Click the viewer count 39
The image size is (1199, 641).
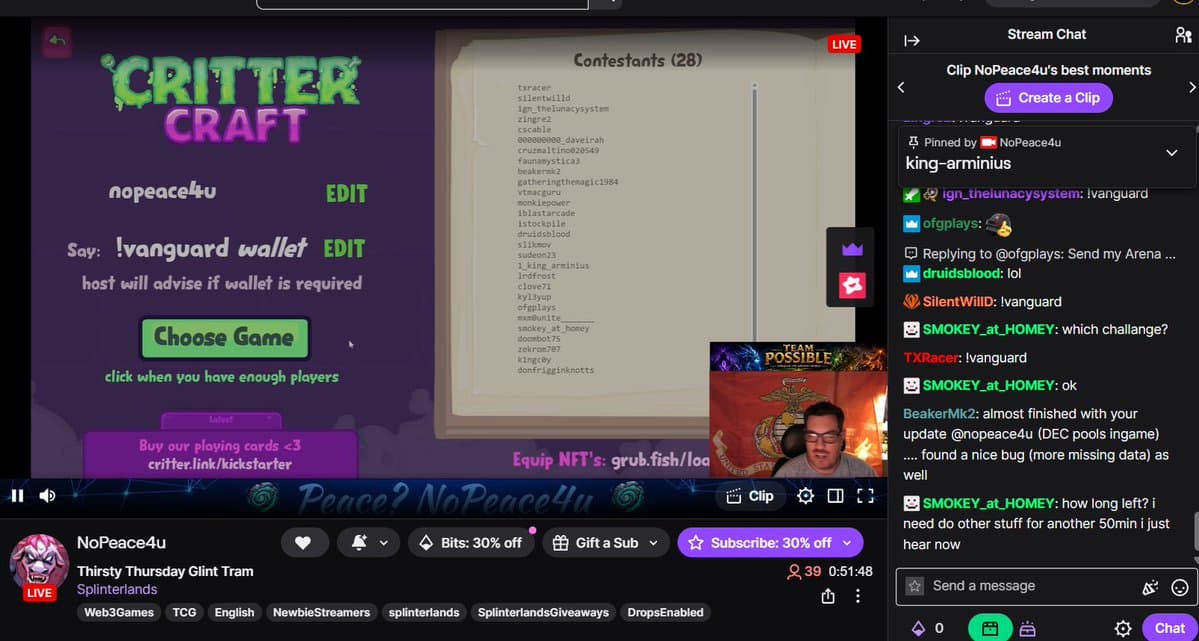pyautogui.click(x=804, y=571)
